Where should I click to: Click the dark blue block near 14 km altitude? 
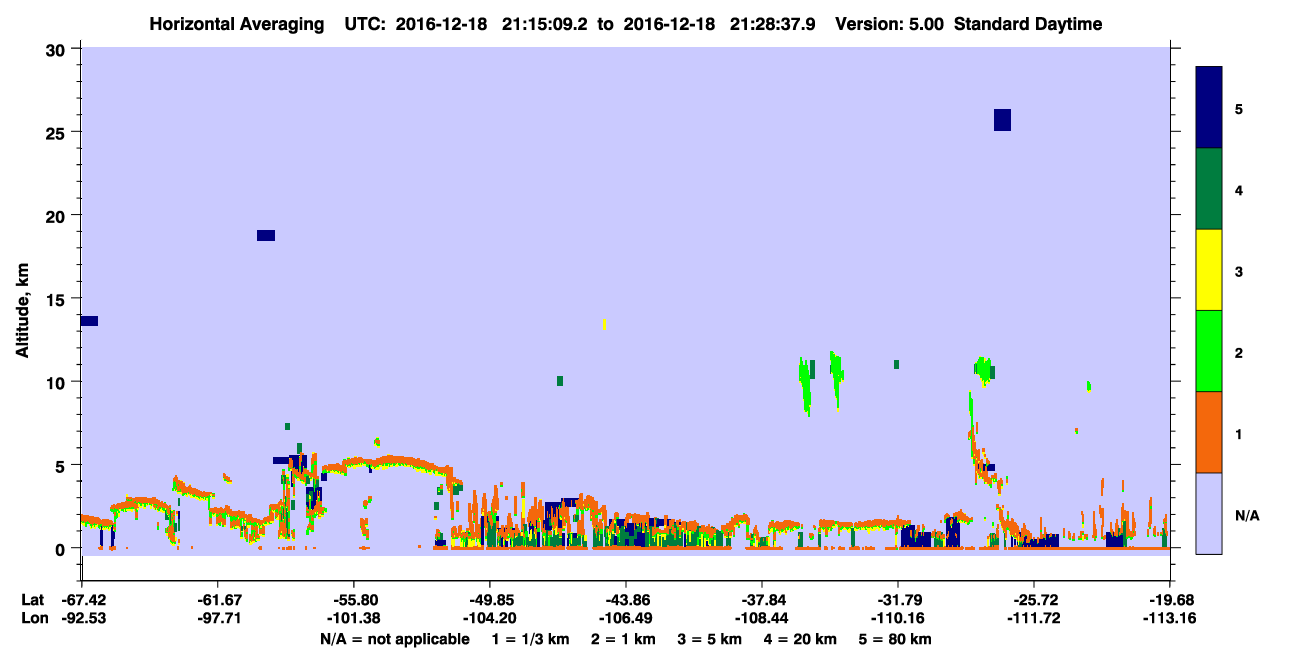click(89, 321)
